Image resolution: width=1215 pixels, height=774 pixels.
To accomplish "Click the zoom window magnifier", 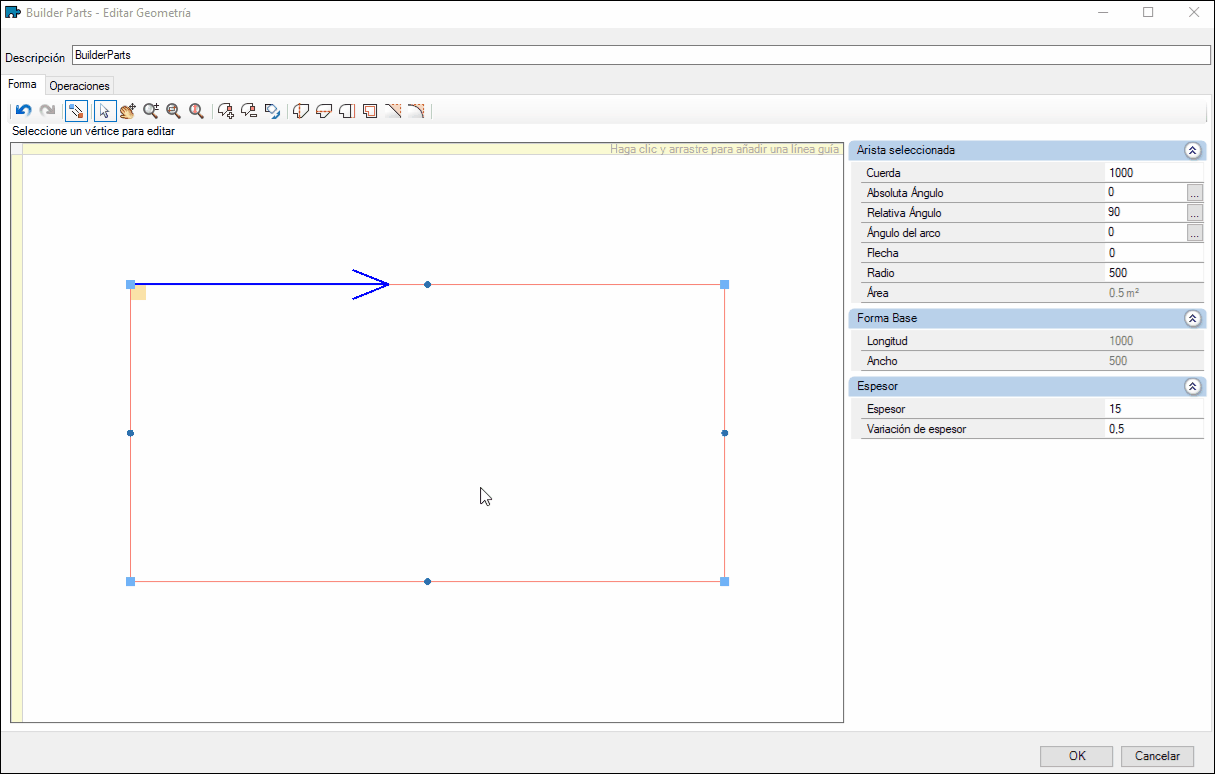I will (174, 111).
